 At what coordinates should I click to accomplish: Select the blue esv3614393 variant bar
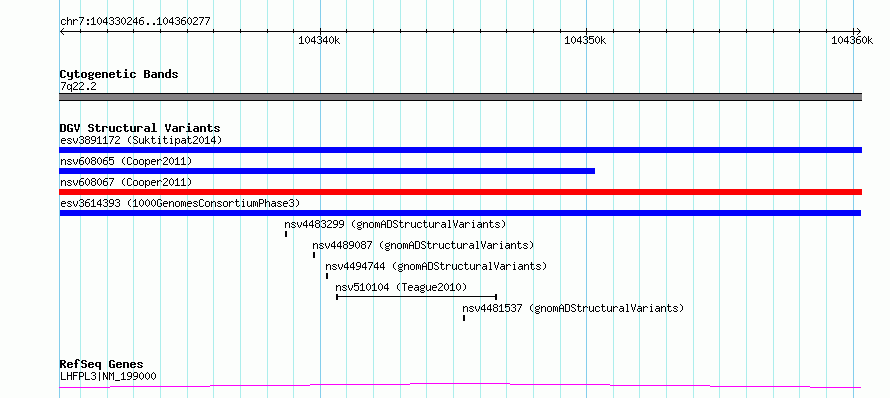(x=460, y=213)
